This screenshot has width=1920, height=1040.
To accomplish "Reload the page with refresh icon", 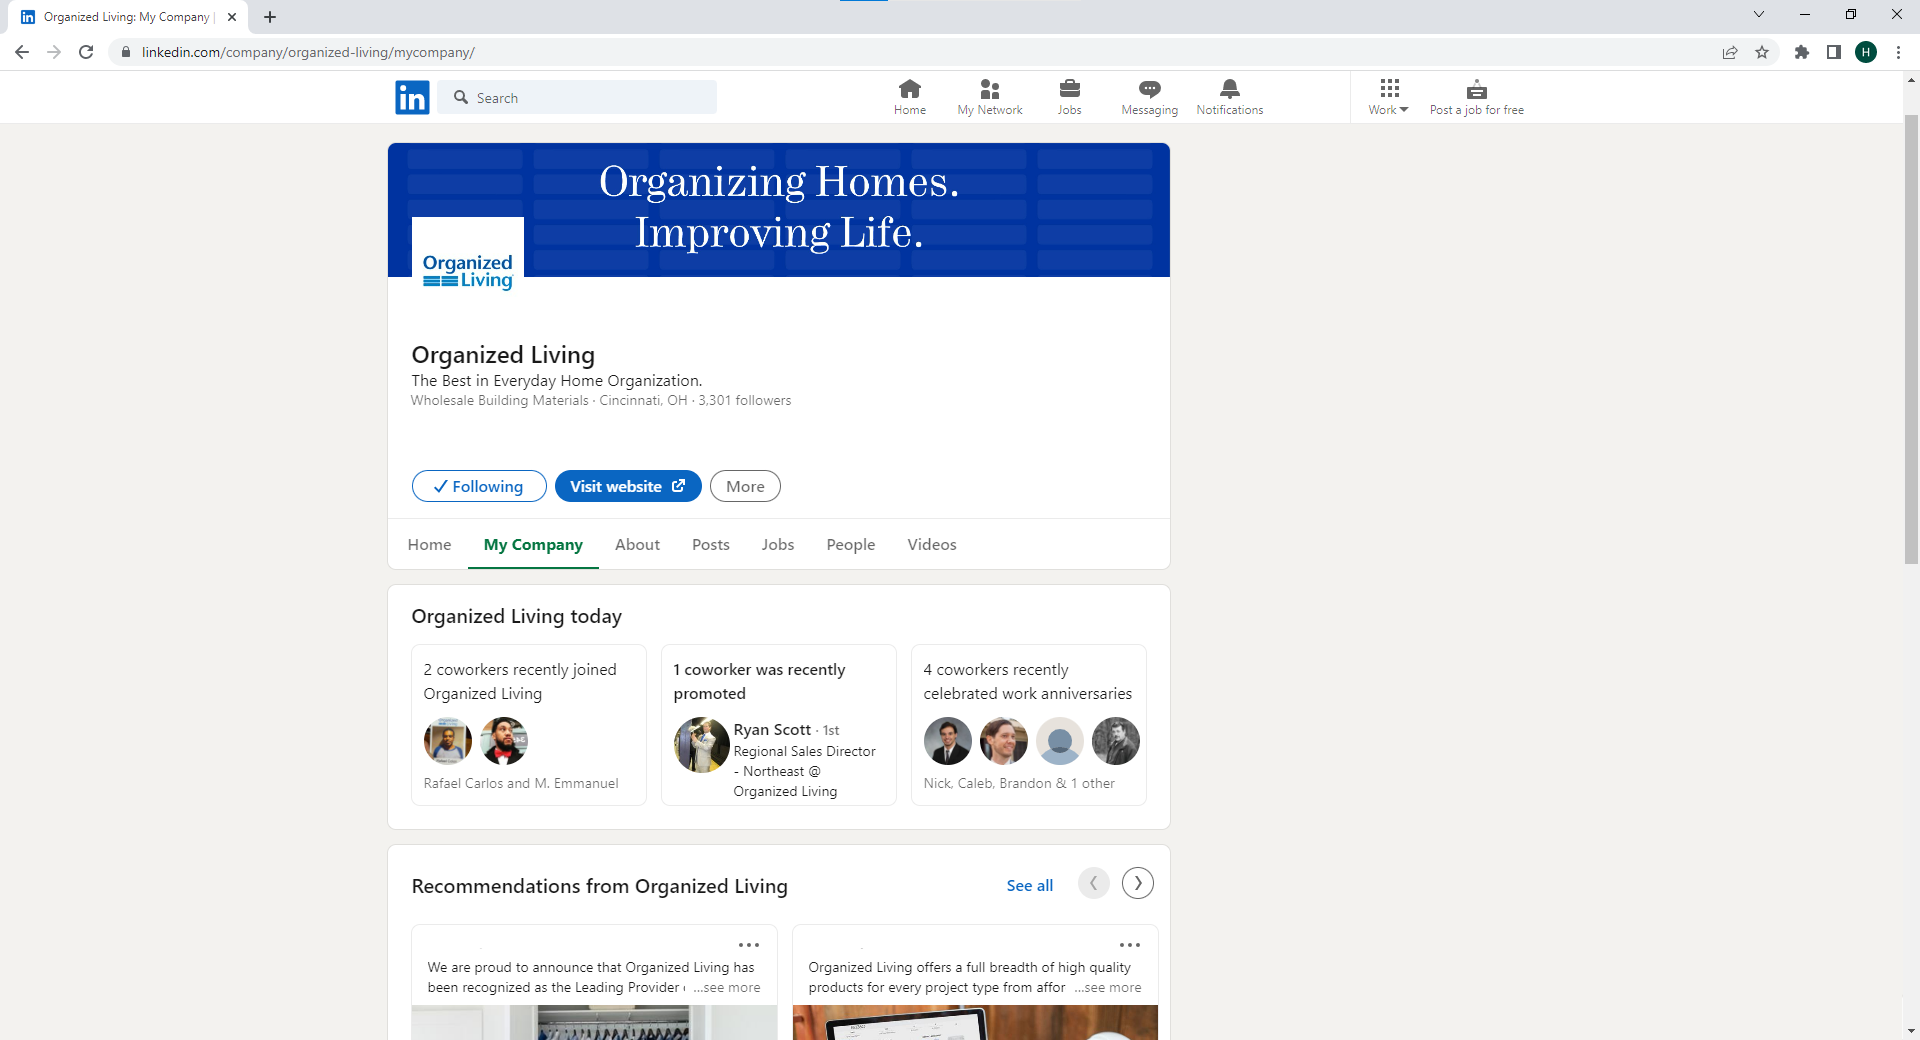I will 86,52.
